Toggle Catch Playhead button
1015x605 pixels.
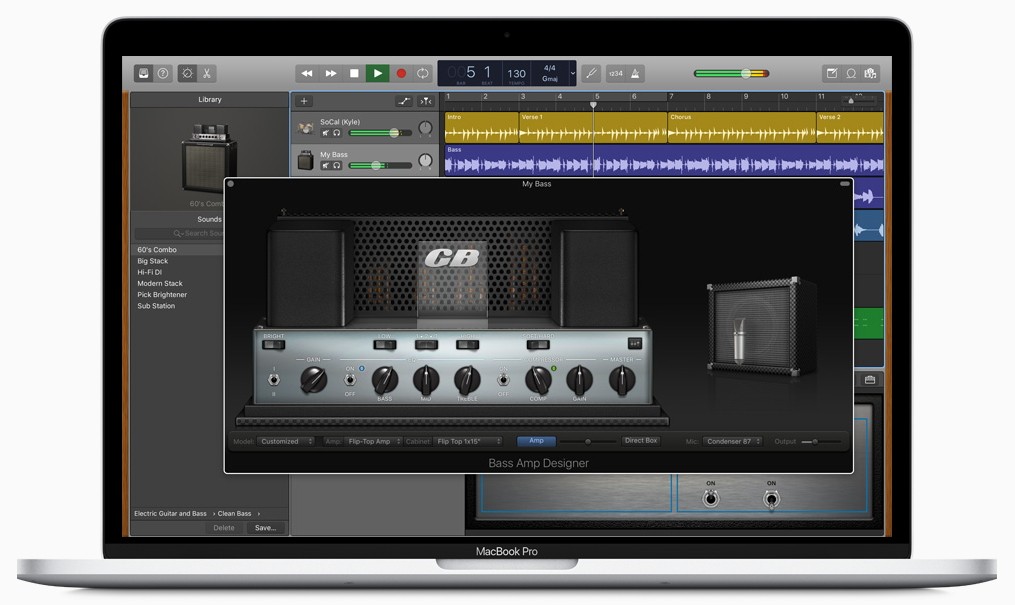(425, 101)
